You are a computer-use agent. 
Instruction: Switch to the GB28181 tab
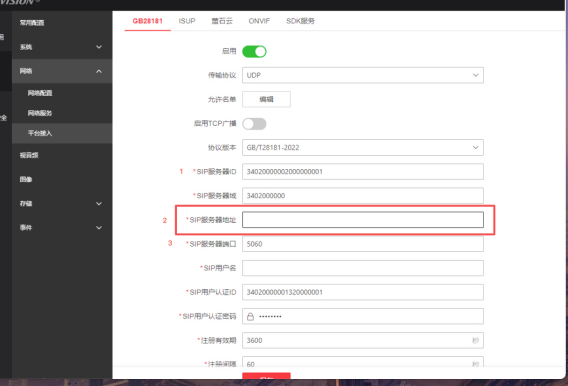click(147, 21)
